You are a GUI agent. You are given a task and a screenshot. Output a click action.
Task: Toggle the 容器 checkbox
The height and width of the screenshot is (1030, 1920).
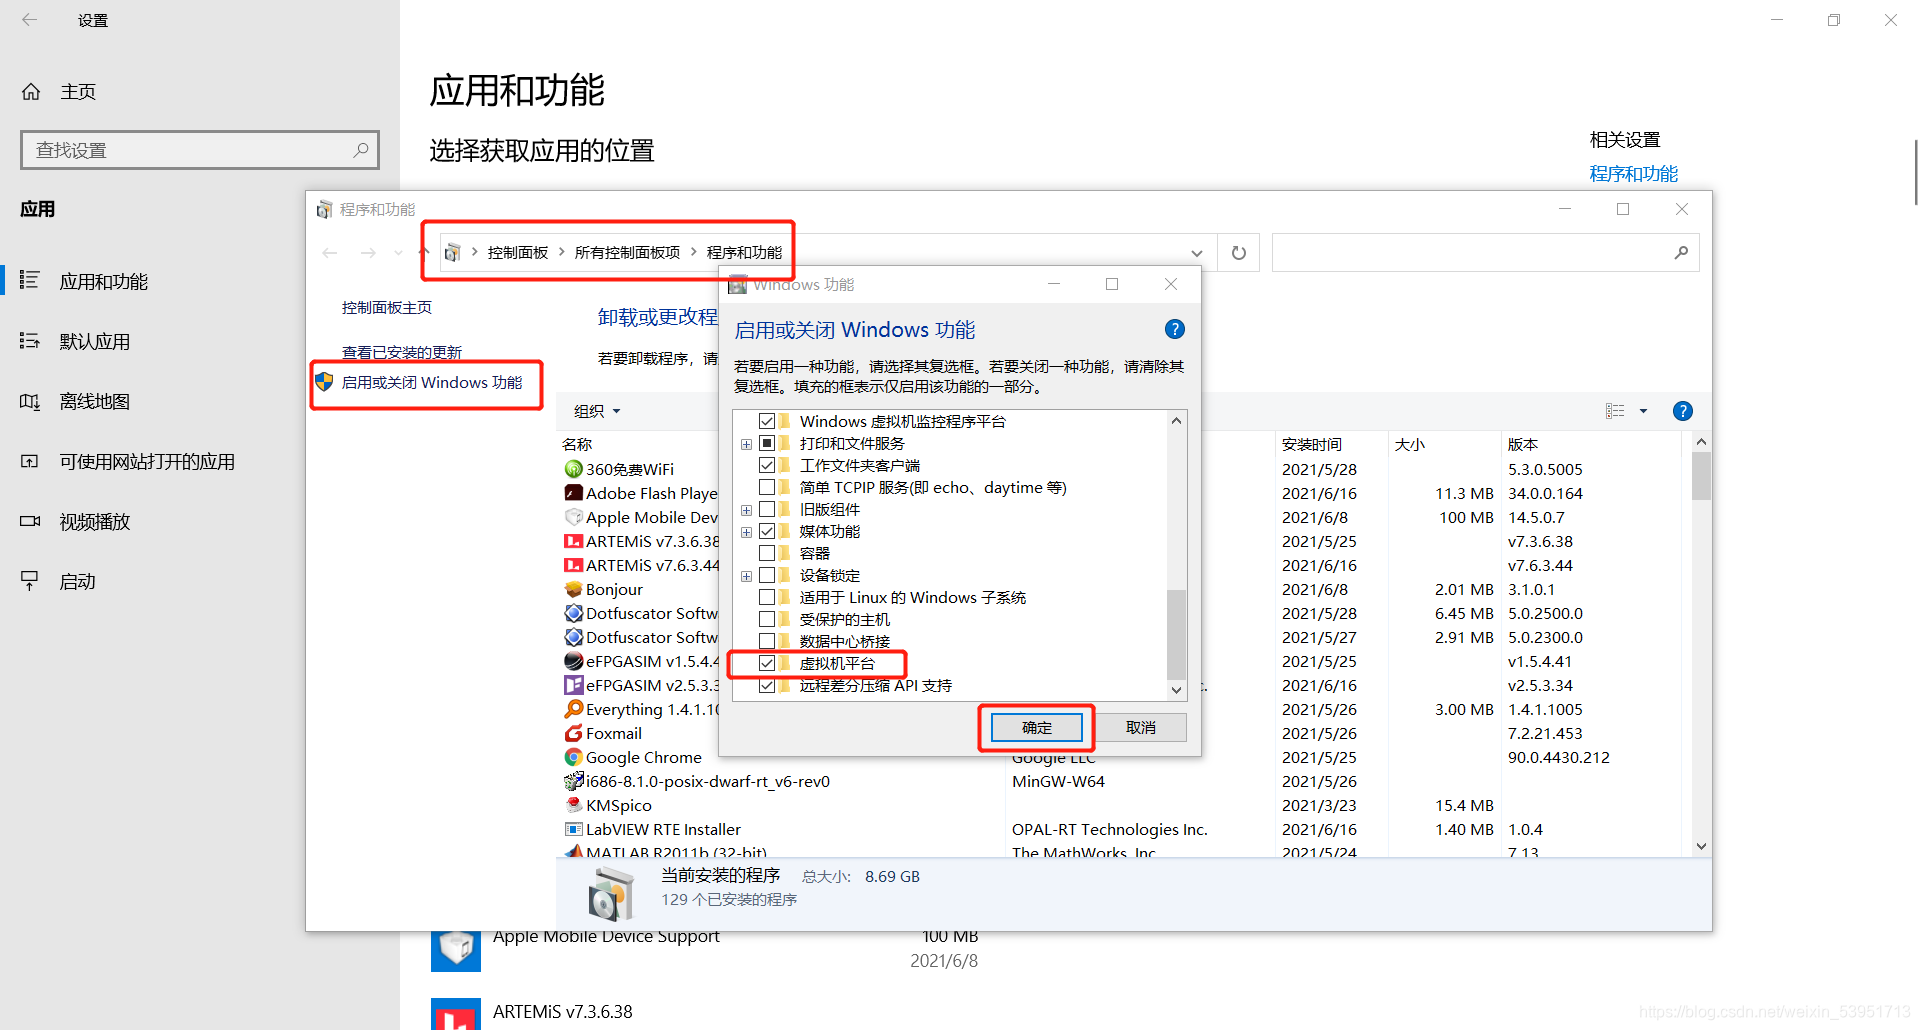(x=767, y=553)
